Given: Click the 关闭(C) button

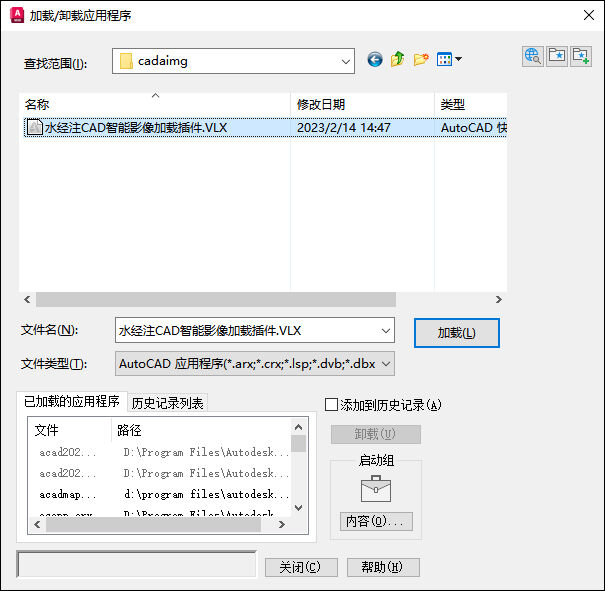Looking at the screenshot, I should coord(301,567).
